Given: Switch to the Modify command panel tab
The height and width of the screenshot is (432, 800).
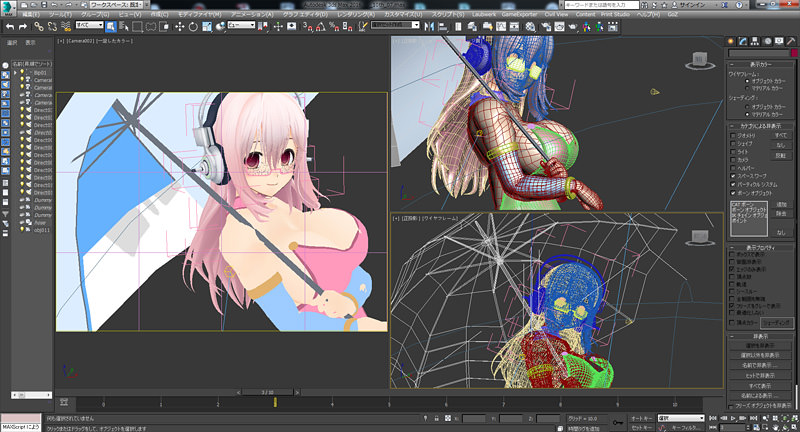Looking at the screenshot, I should [743, 41].
